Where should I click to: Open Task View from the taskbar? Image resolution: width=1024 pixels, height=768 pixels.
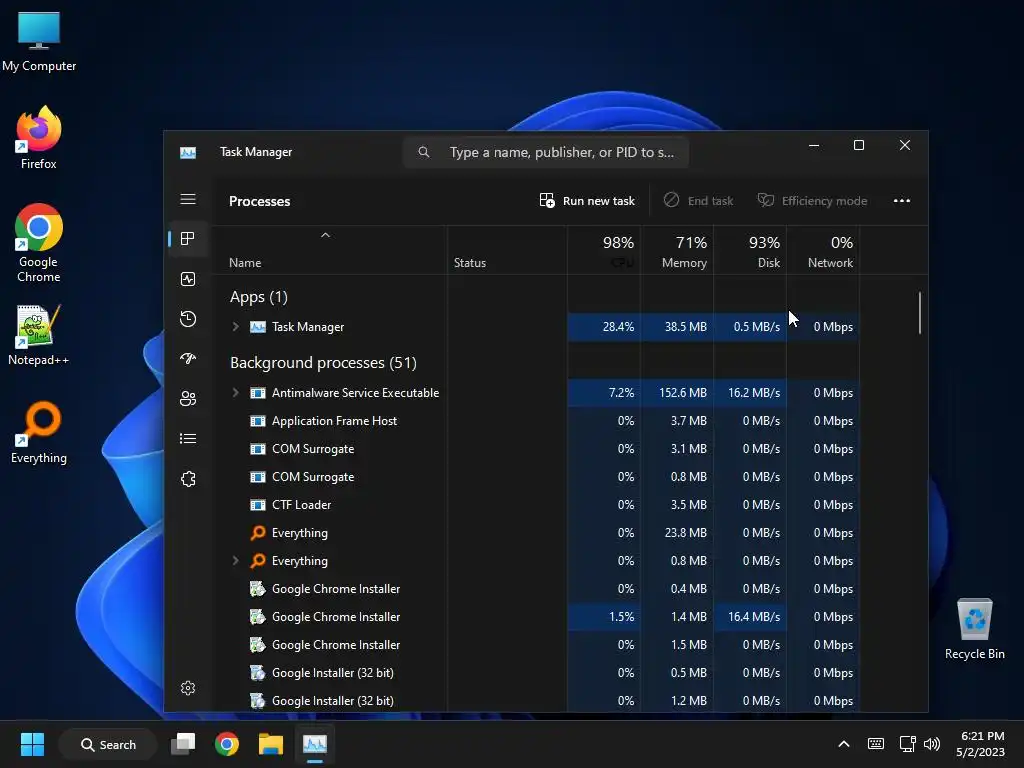(x=183, y=744)
